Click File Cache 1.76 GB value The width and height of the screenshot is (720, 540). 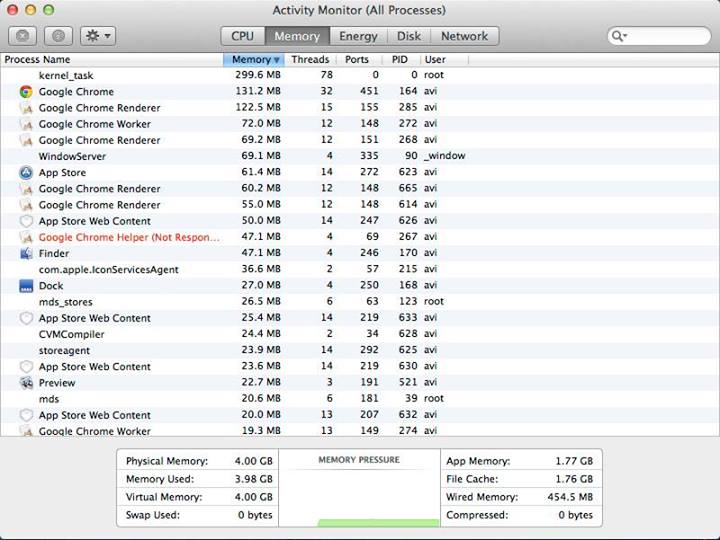[574, 479]
